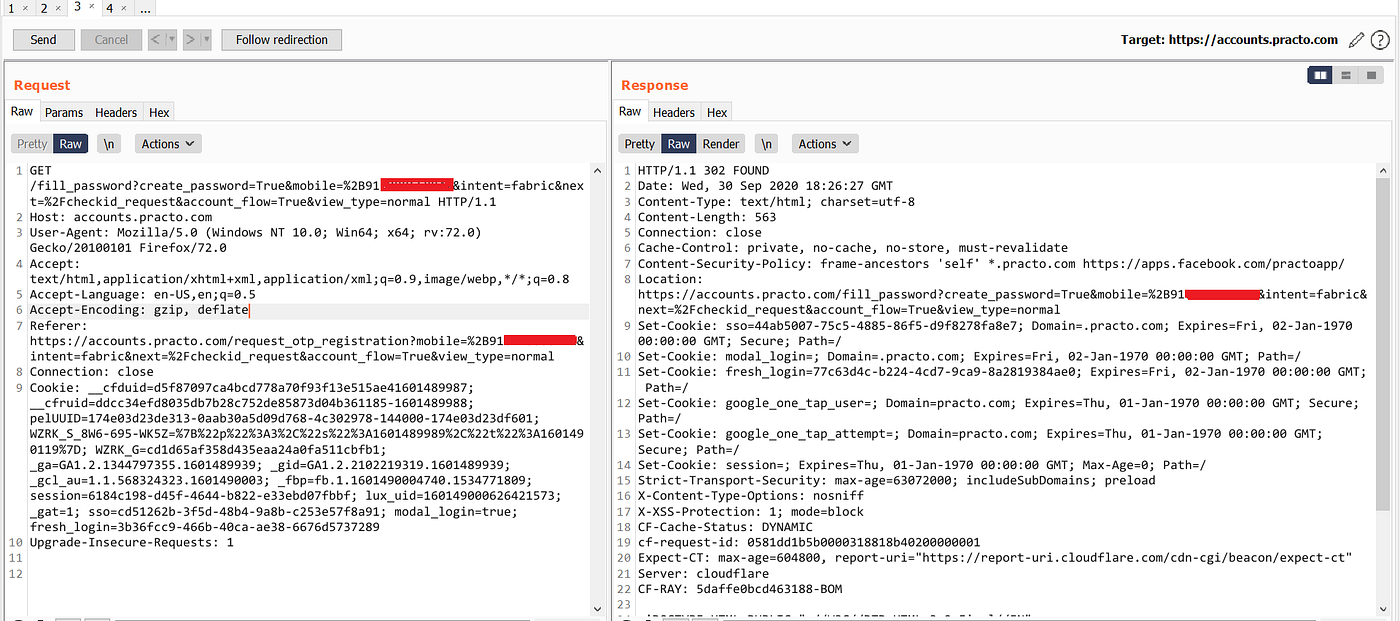The image size is (1400, 621).
Task: Close Repeater tab 4
Action: click(x=123, y=8)
